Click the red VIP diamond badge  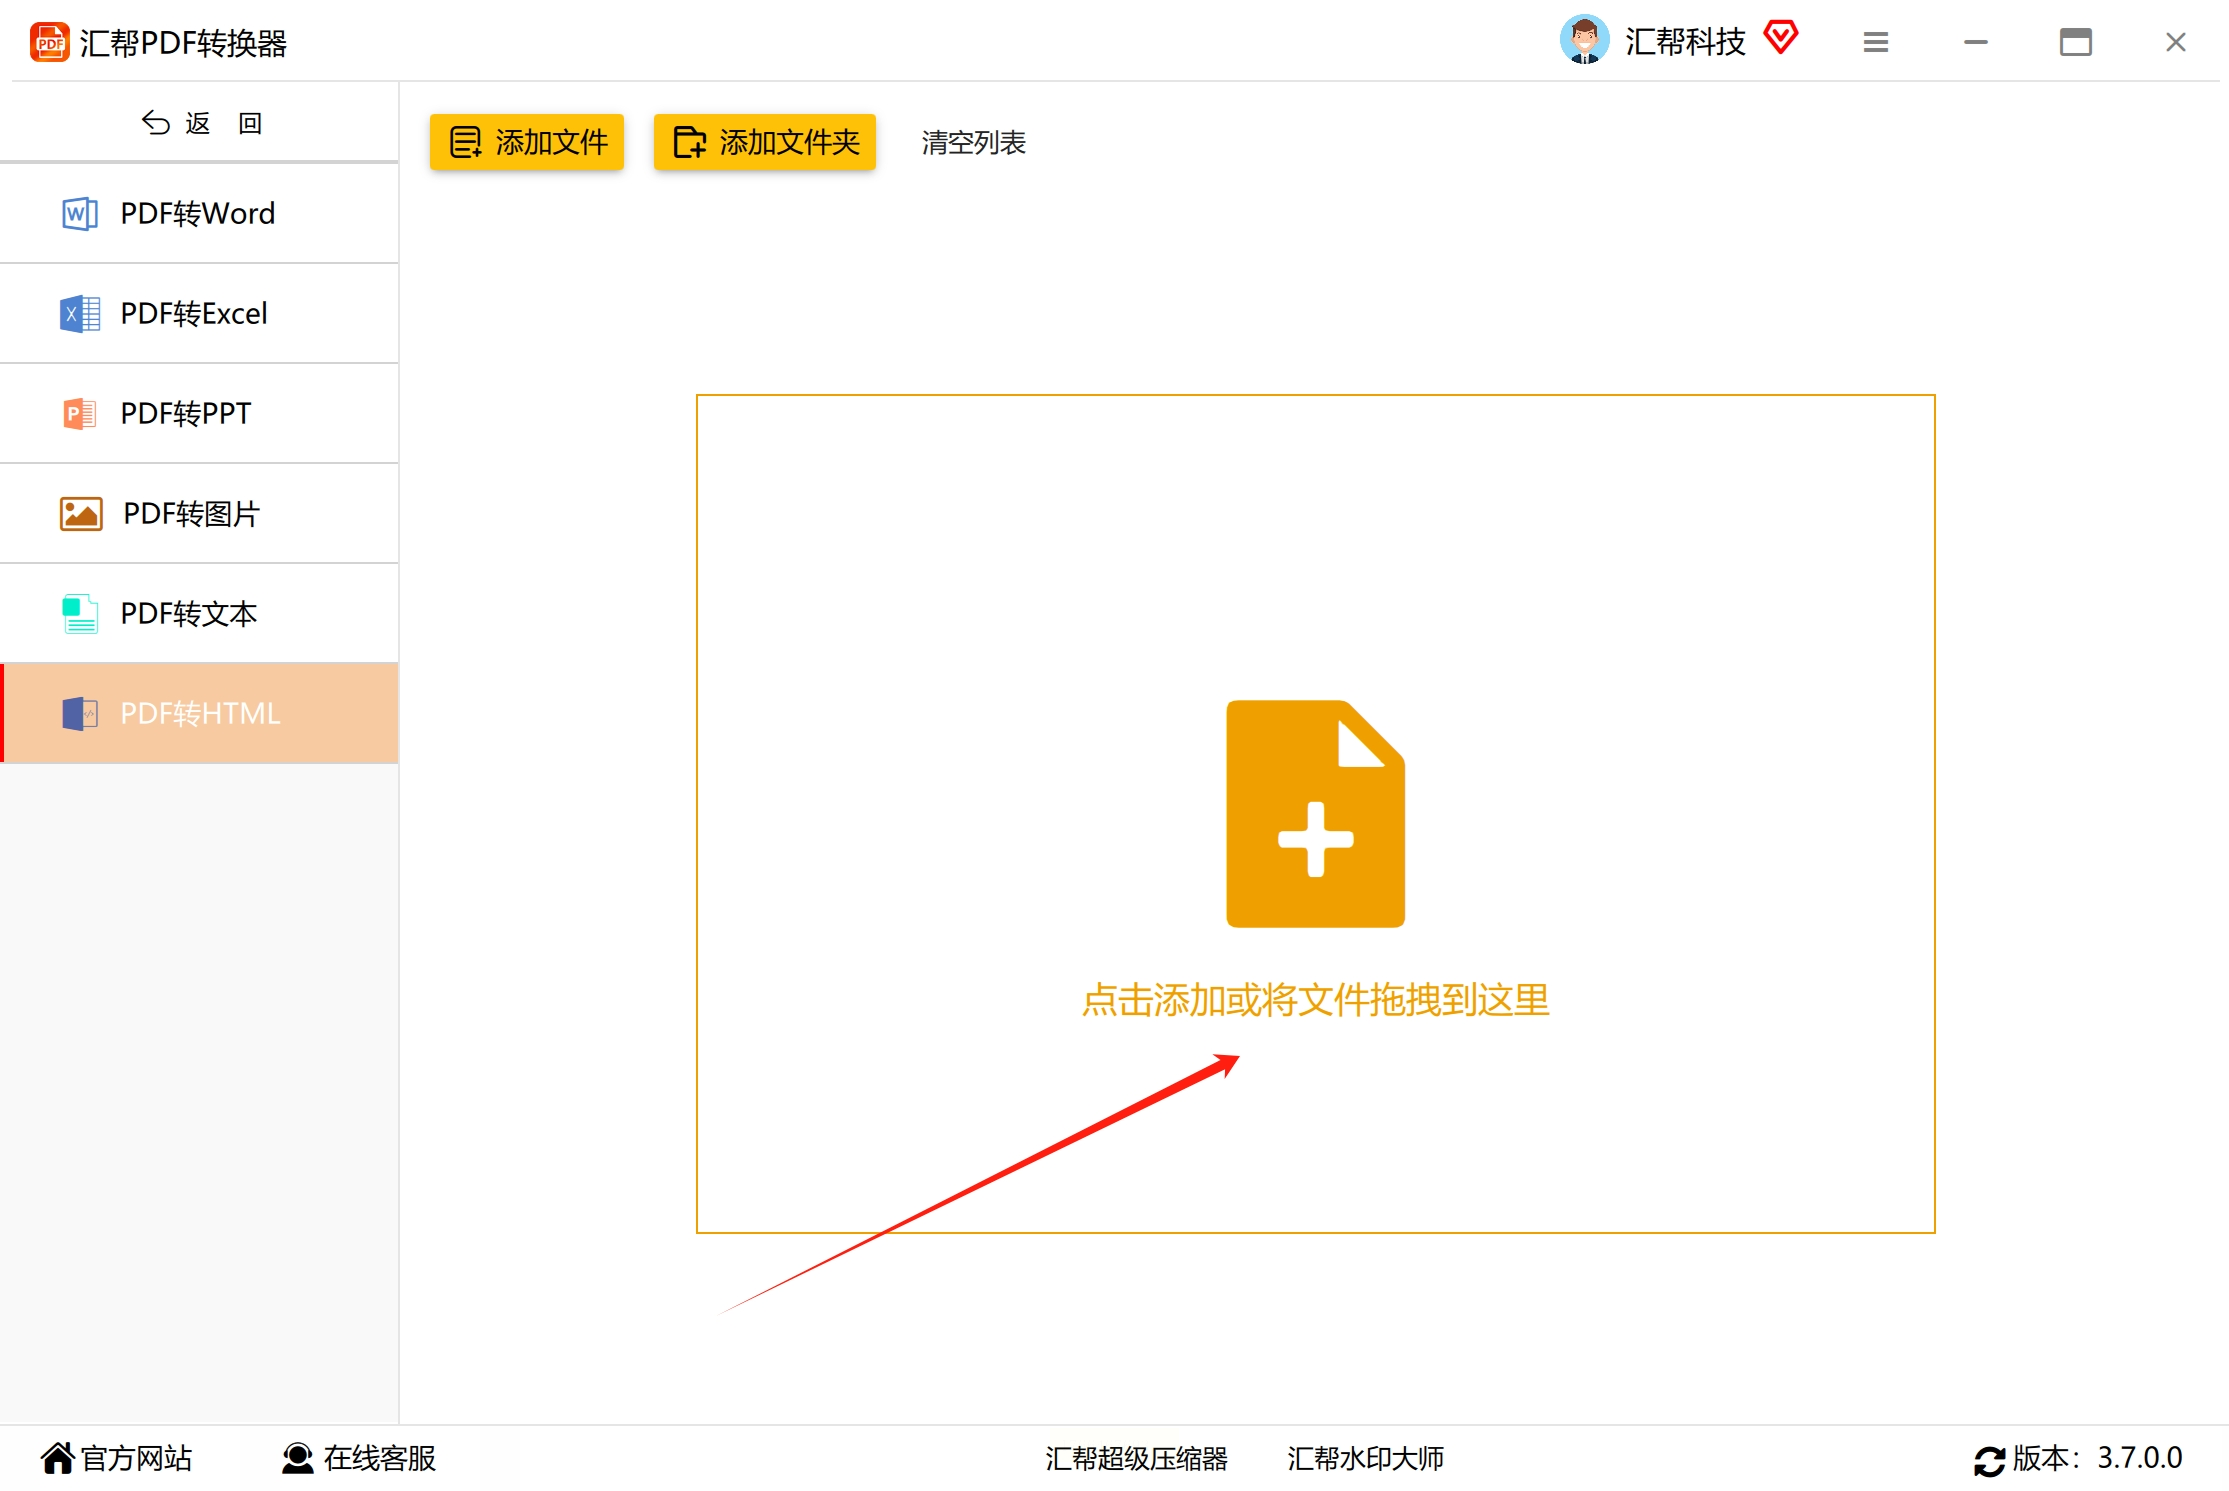click(x=1781, y=39)
